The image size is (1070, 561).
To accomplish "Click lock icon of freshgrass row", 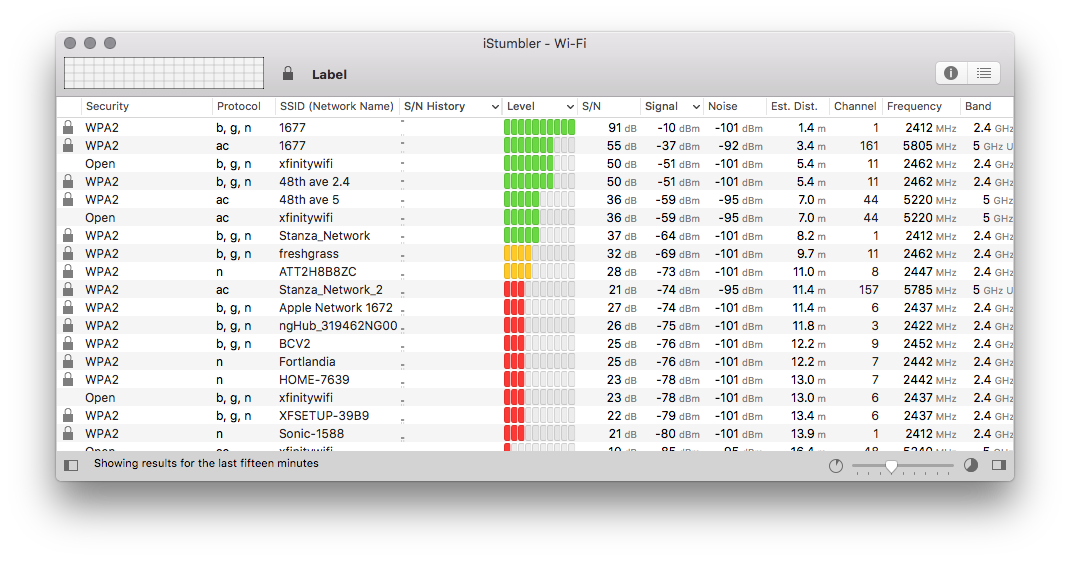I will pos(68,253).
